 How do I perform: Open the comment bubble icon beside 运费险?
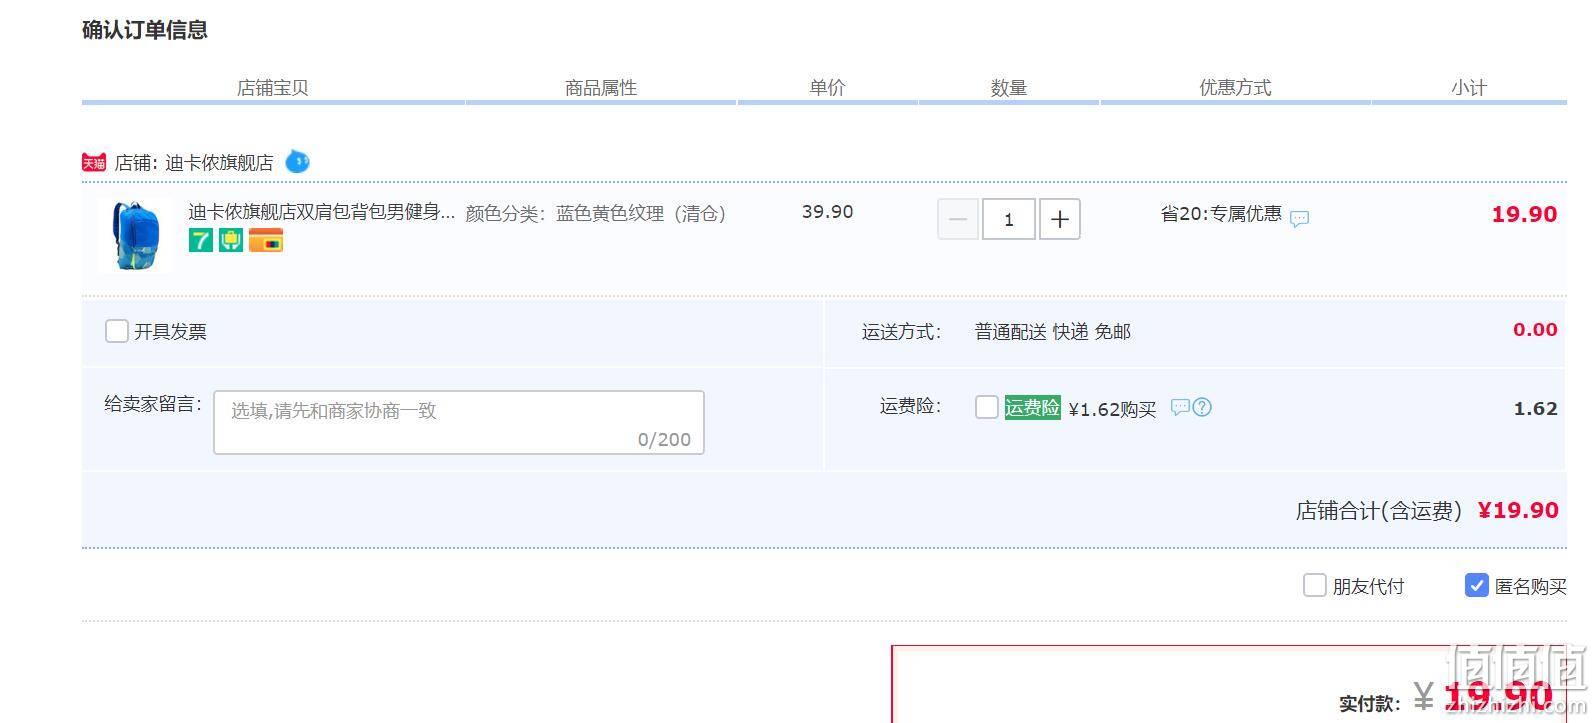point(1180,407)
